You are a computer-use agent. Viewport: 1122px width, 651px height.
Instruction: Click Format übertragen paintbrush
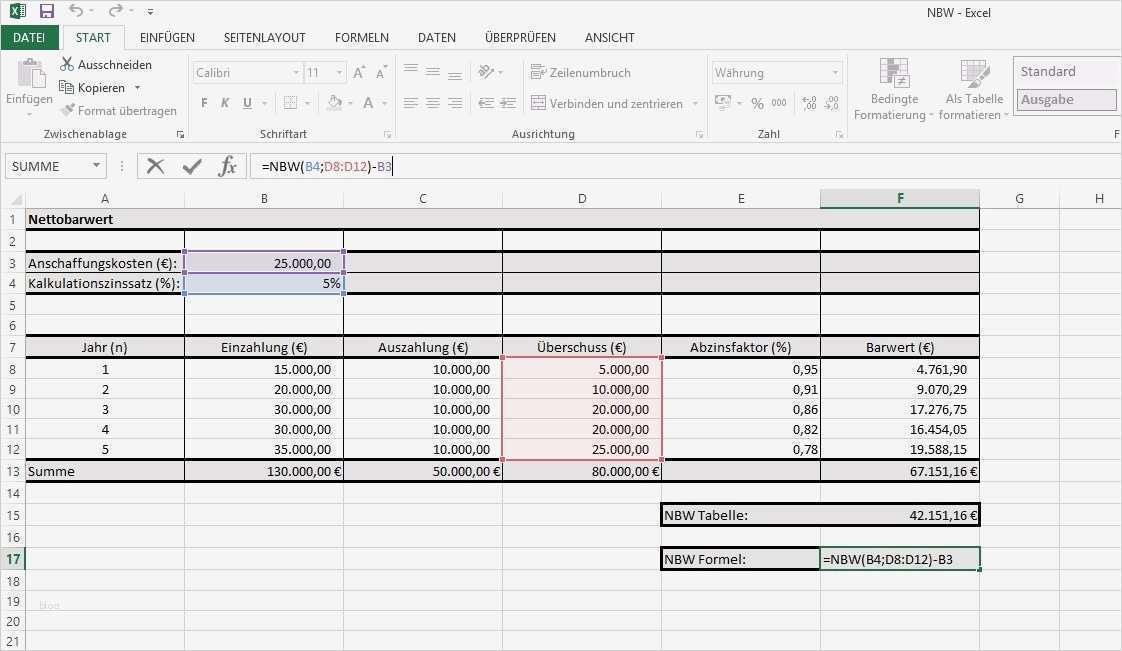[119, 110]
